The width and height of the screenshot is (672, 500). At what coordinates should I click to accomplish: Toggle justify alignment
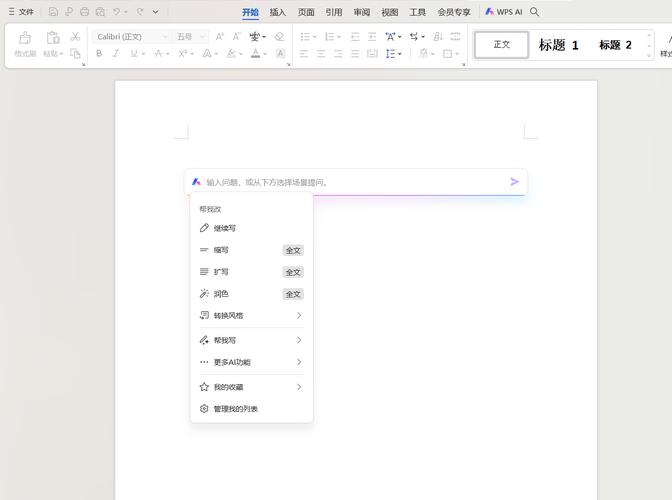click(x=355, y=54)
